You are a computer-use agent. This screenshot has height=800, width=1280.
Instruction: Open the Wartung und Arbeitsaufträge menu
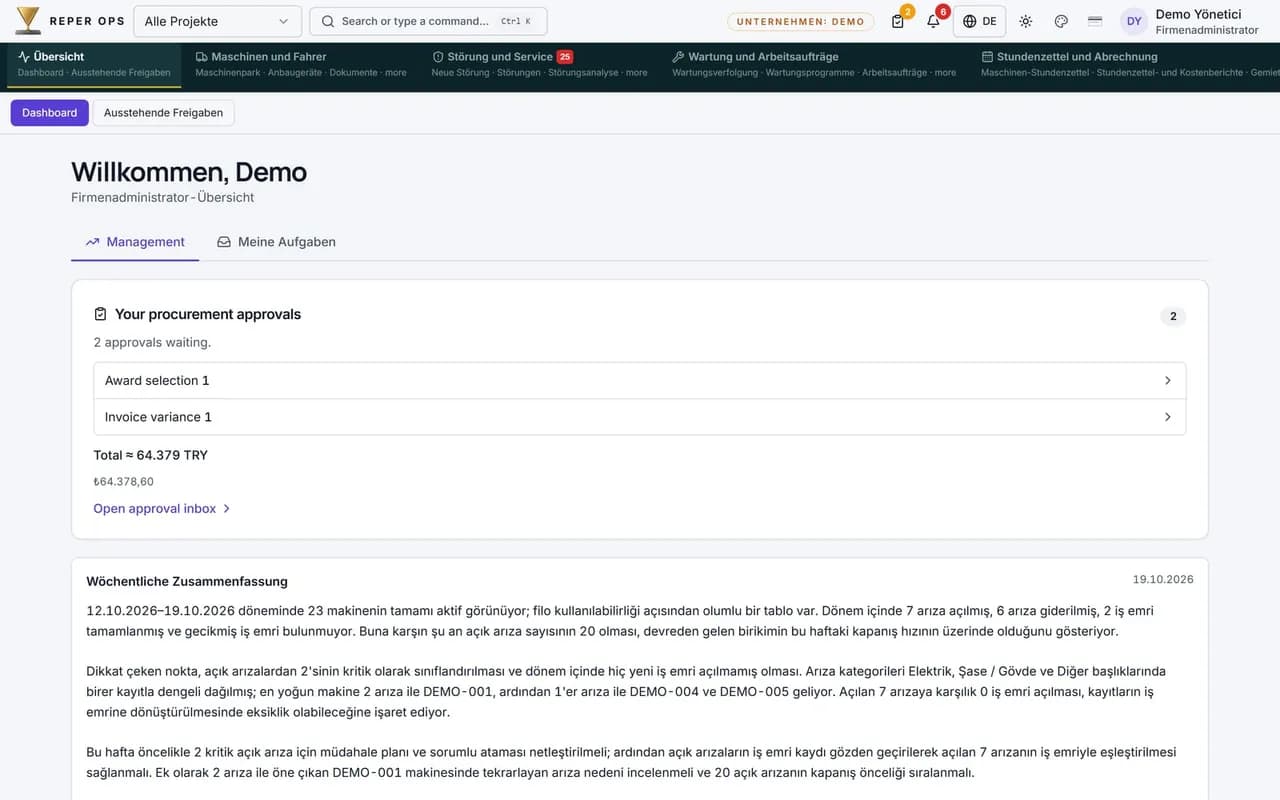click(814, 64)
